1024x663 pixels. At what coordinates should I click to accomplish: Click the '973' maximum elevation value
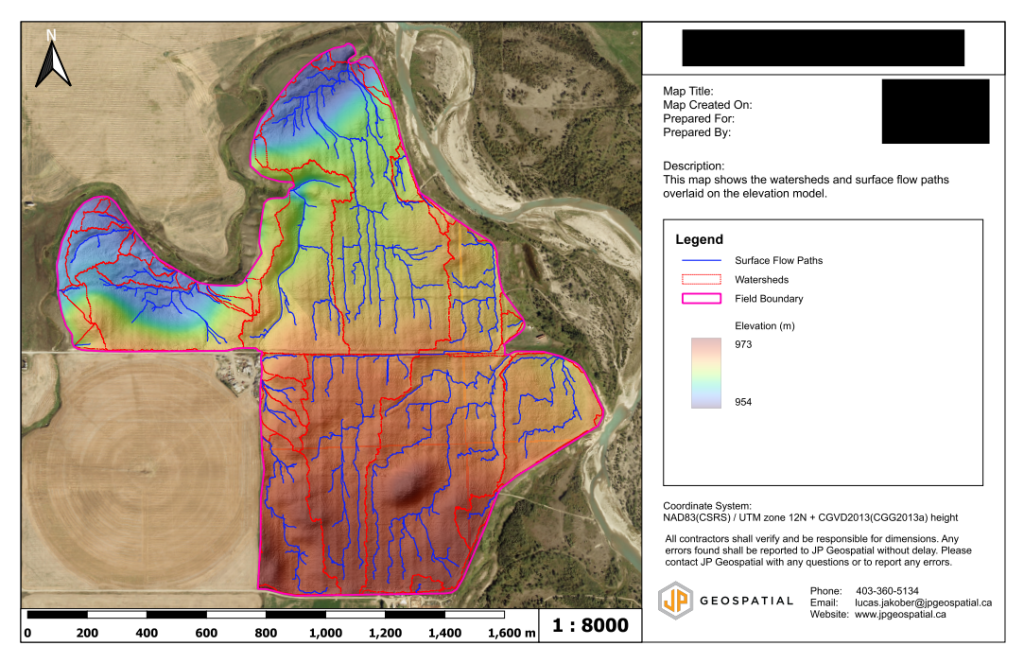tap(743, 344)
